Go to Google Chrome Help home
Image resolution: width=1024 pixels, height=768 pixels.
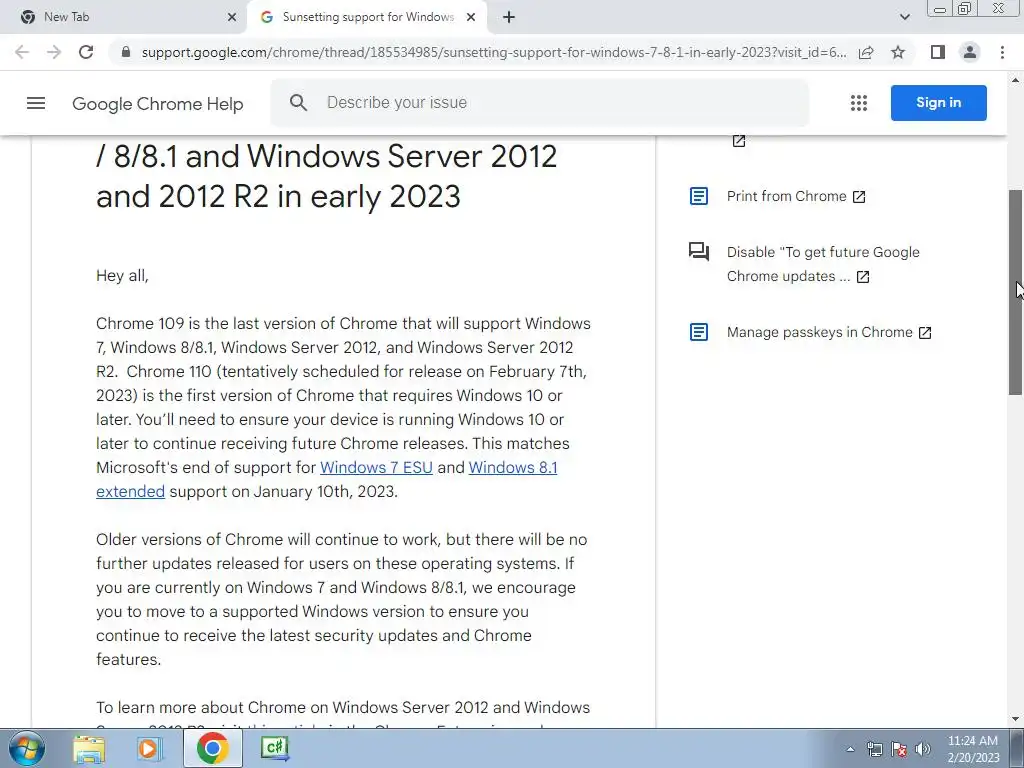(157, 104)
